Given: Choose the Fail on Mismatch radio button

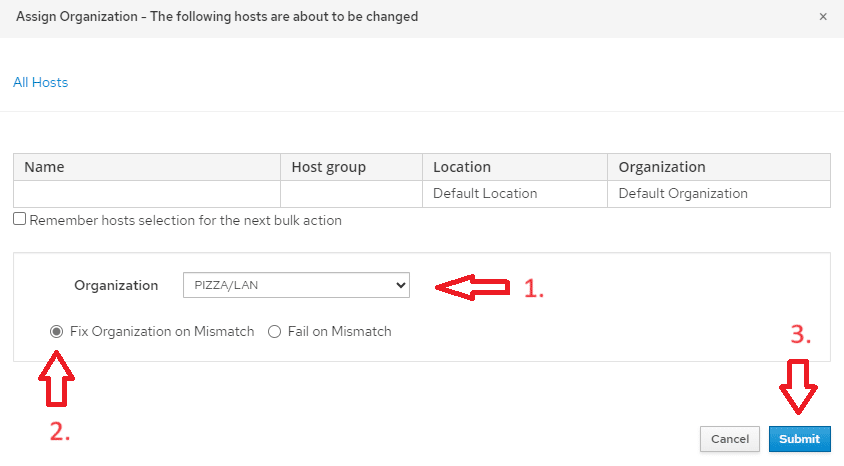Looking at the screenshot, I should pos(275,331).
